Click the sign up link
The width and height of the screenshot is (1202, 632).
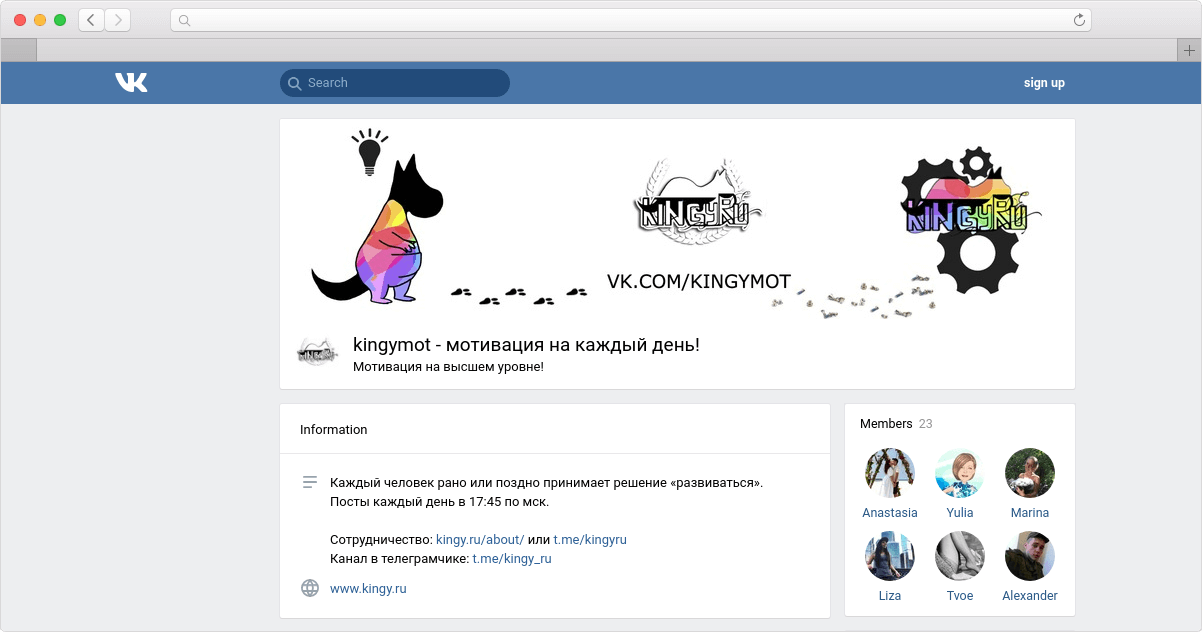point(1044,83)
